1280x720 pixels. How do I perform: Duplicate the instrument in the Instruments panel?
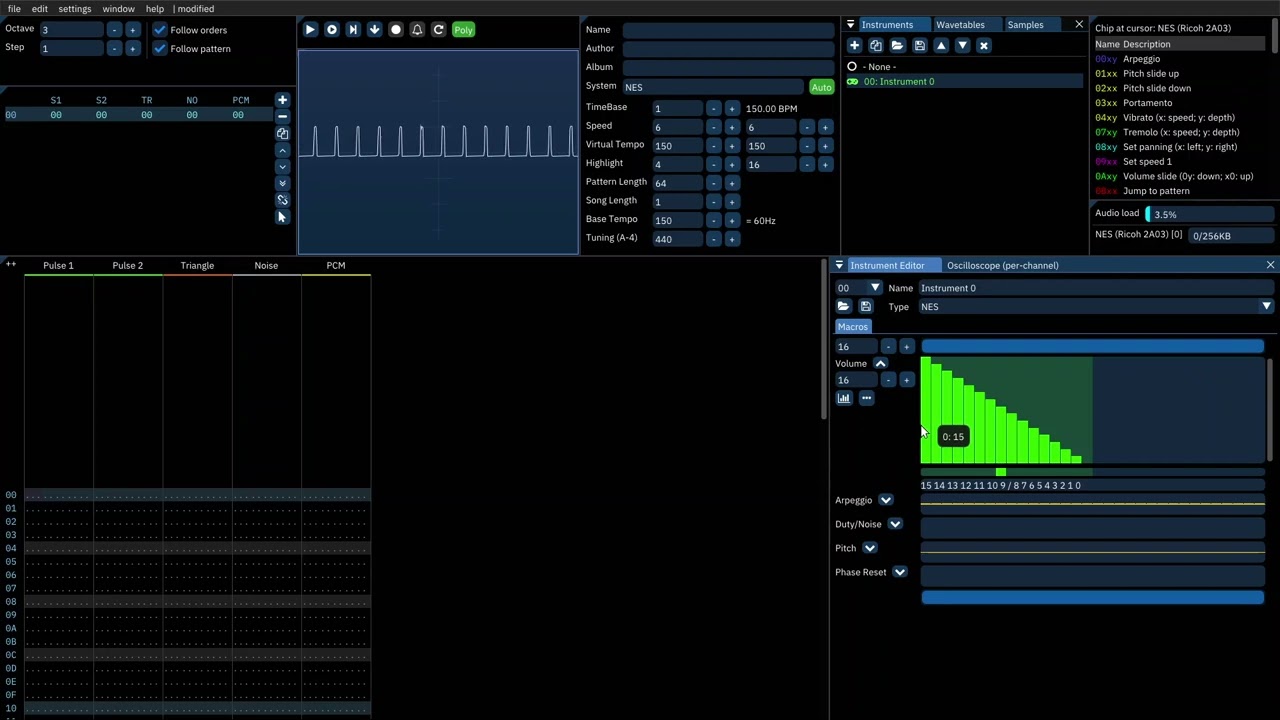876,46
